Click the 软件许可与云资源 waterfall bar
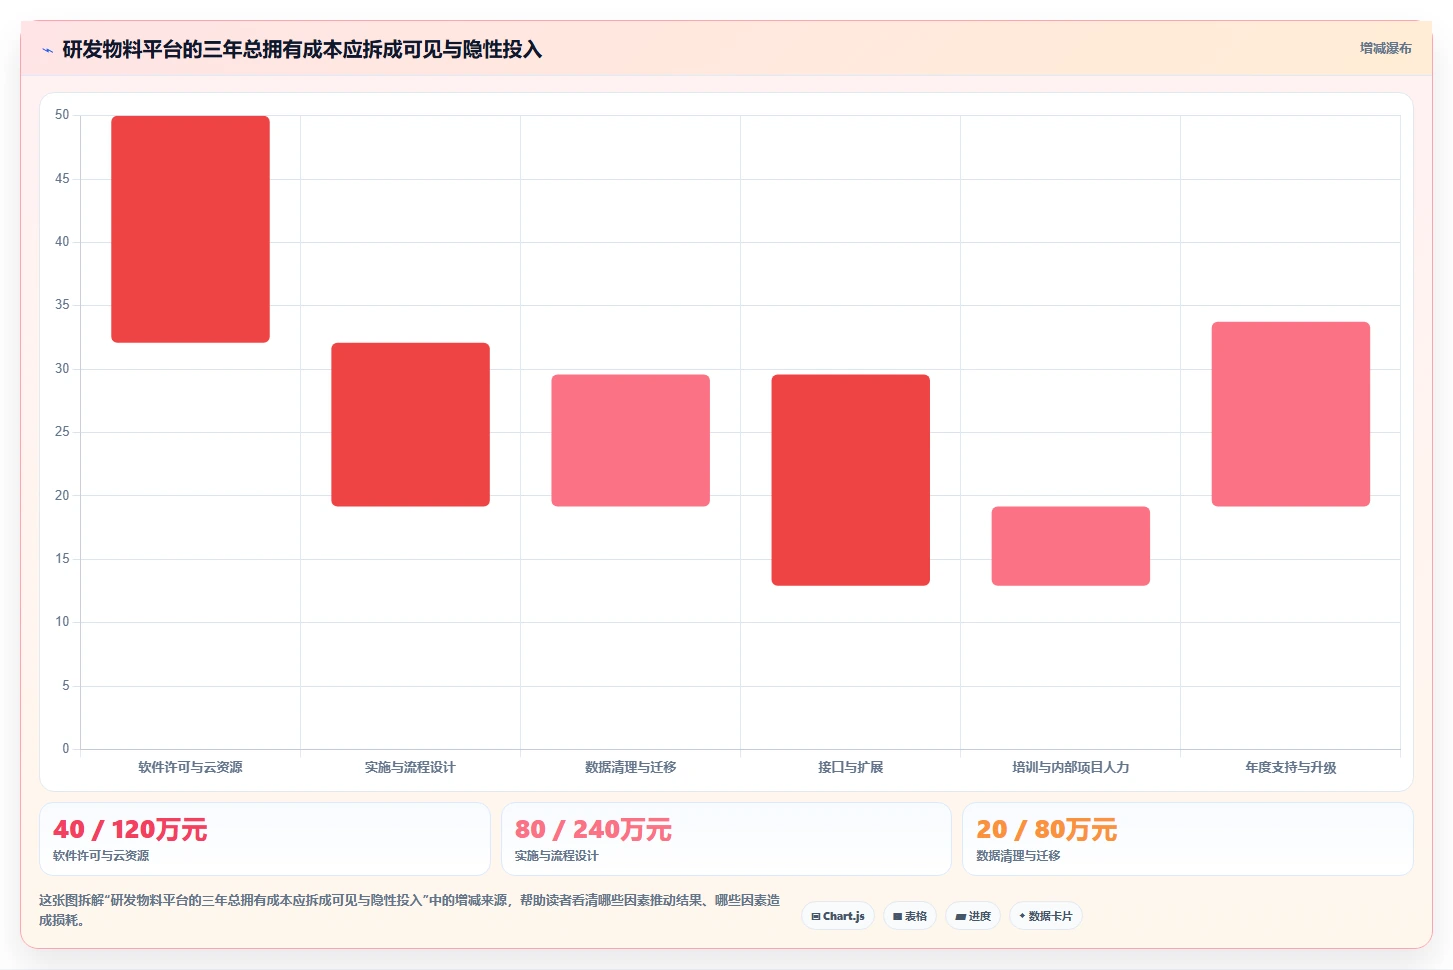The image size is (1453, 970). tap(190, 229)
